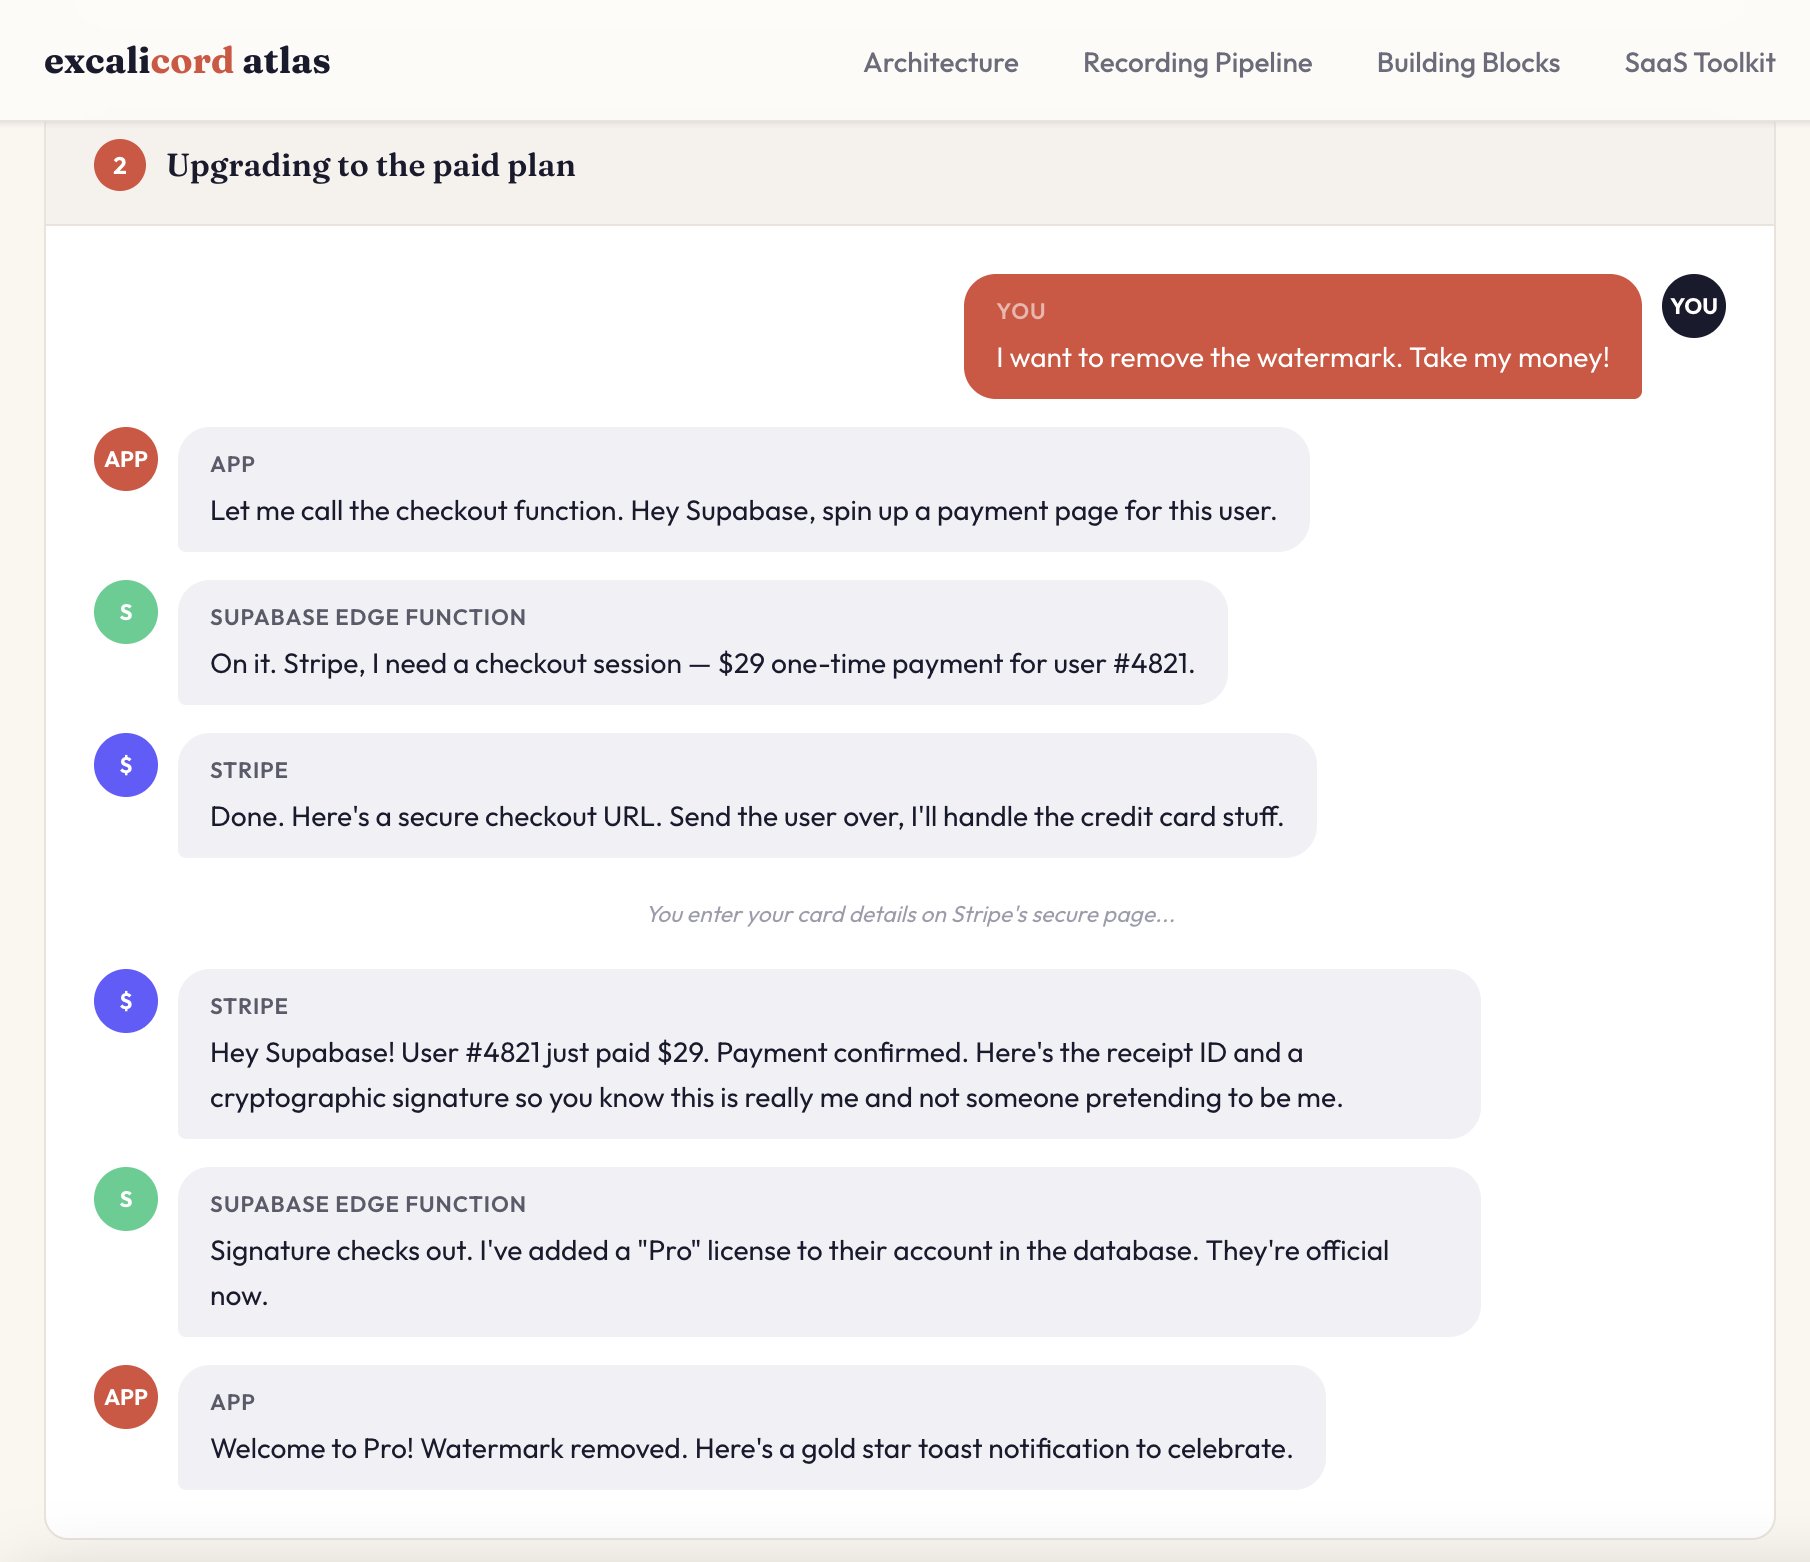Viewport: 1810px width, 1562px height.
Task: Click the bottom APP avatar icon
Action: point(124,1396)
